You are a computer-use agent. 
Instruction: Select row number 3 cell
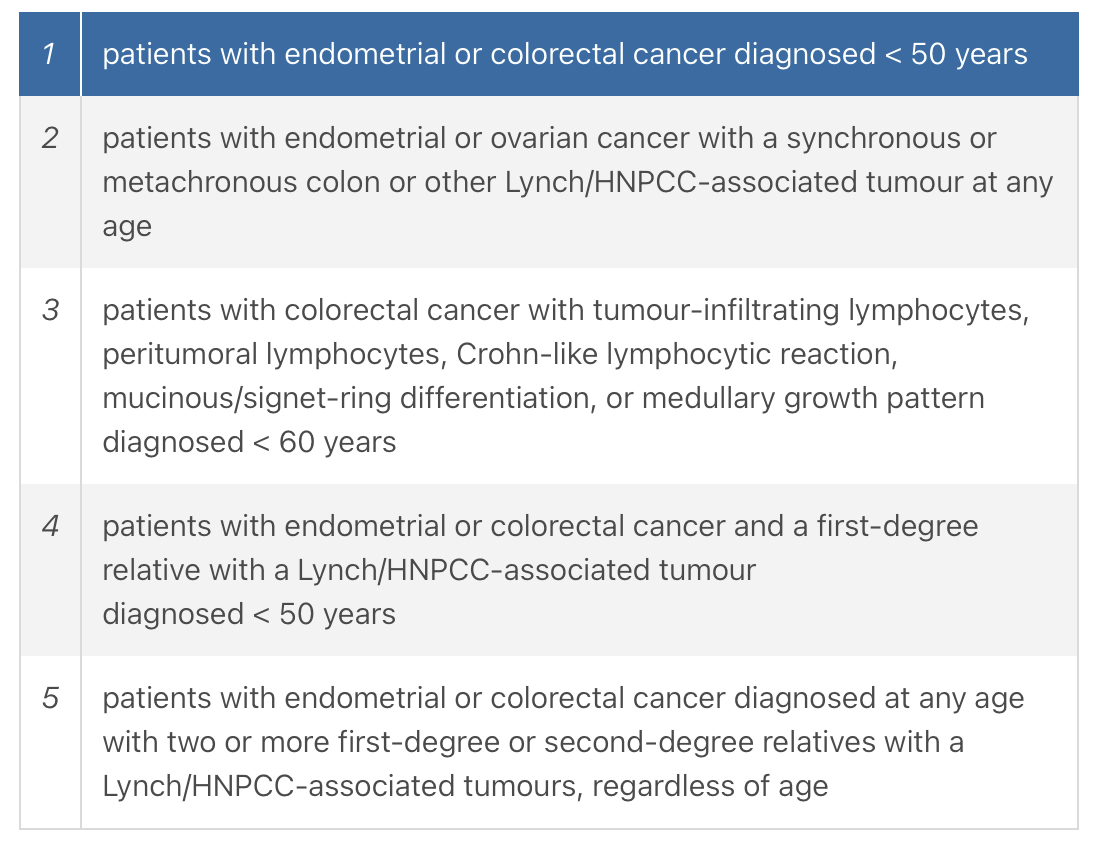tap(49, 376)
